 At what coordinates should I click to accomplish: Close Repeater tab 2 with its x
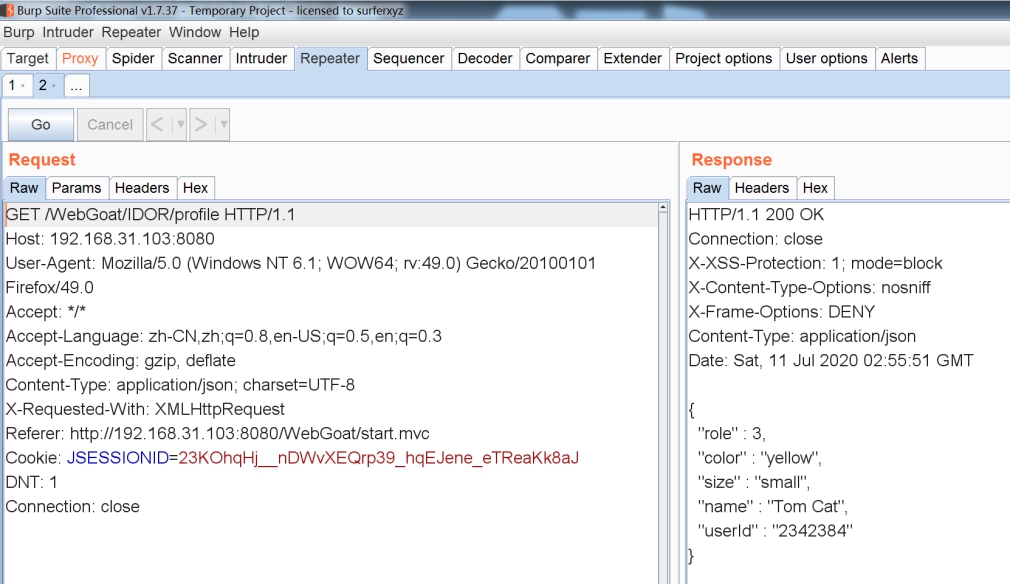click(x=54, y=86)
